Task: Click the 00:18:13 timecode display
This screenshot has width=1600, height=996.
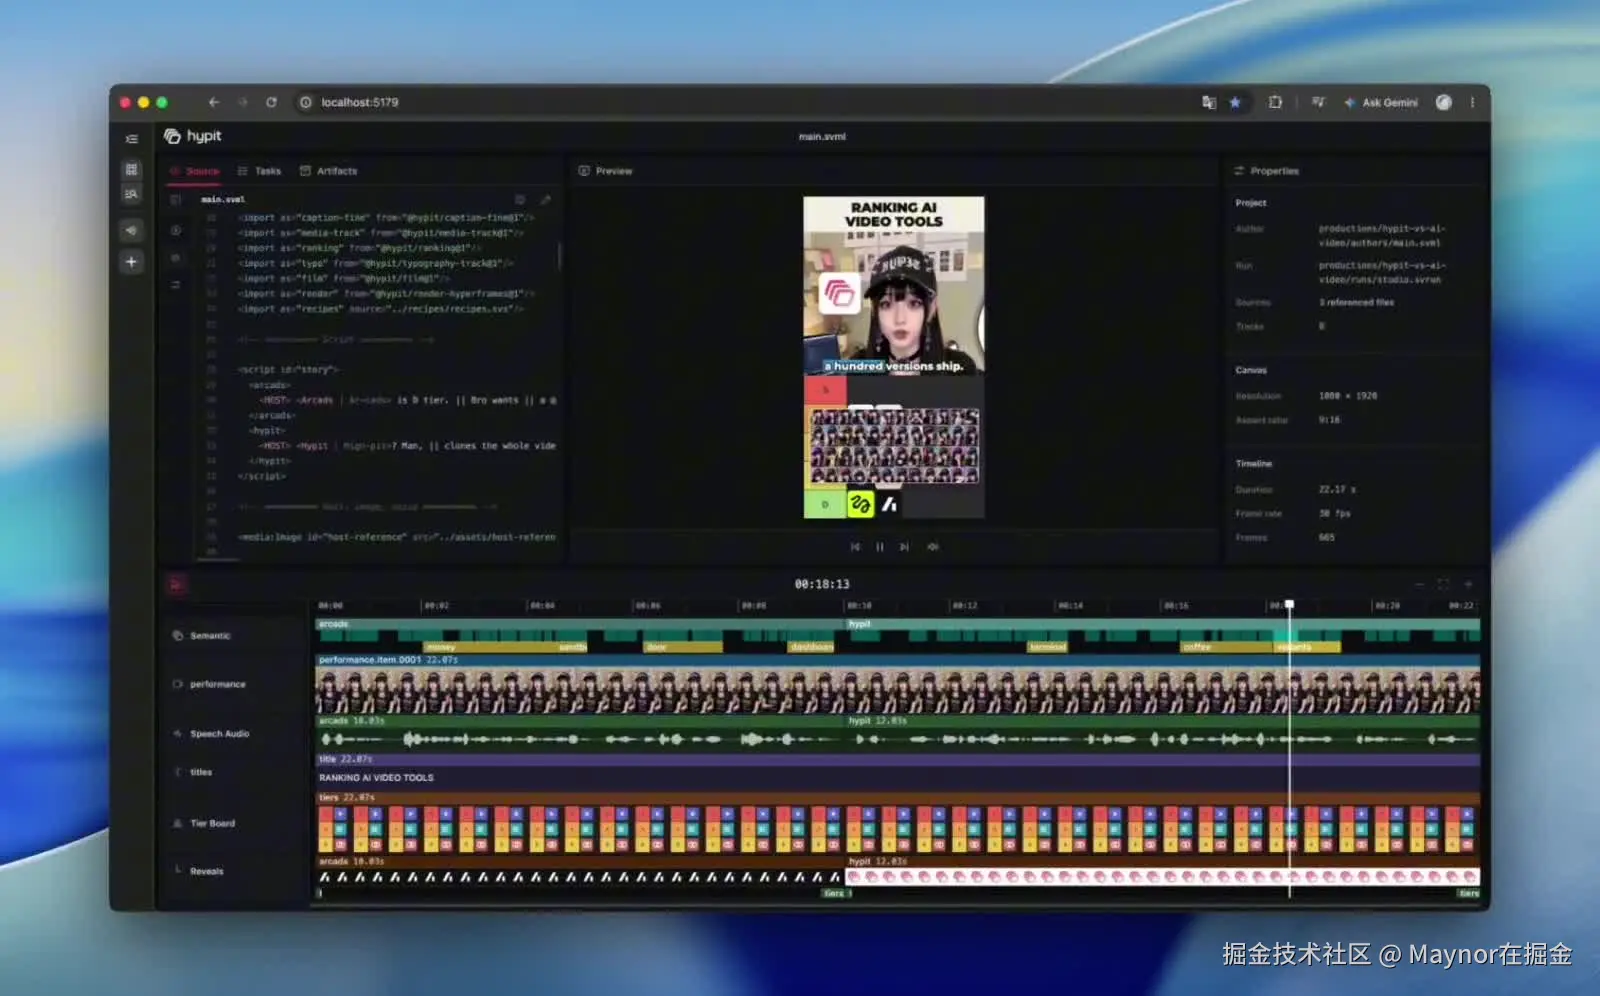Action: tap(822, 584)
